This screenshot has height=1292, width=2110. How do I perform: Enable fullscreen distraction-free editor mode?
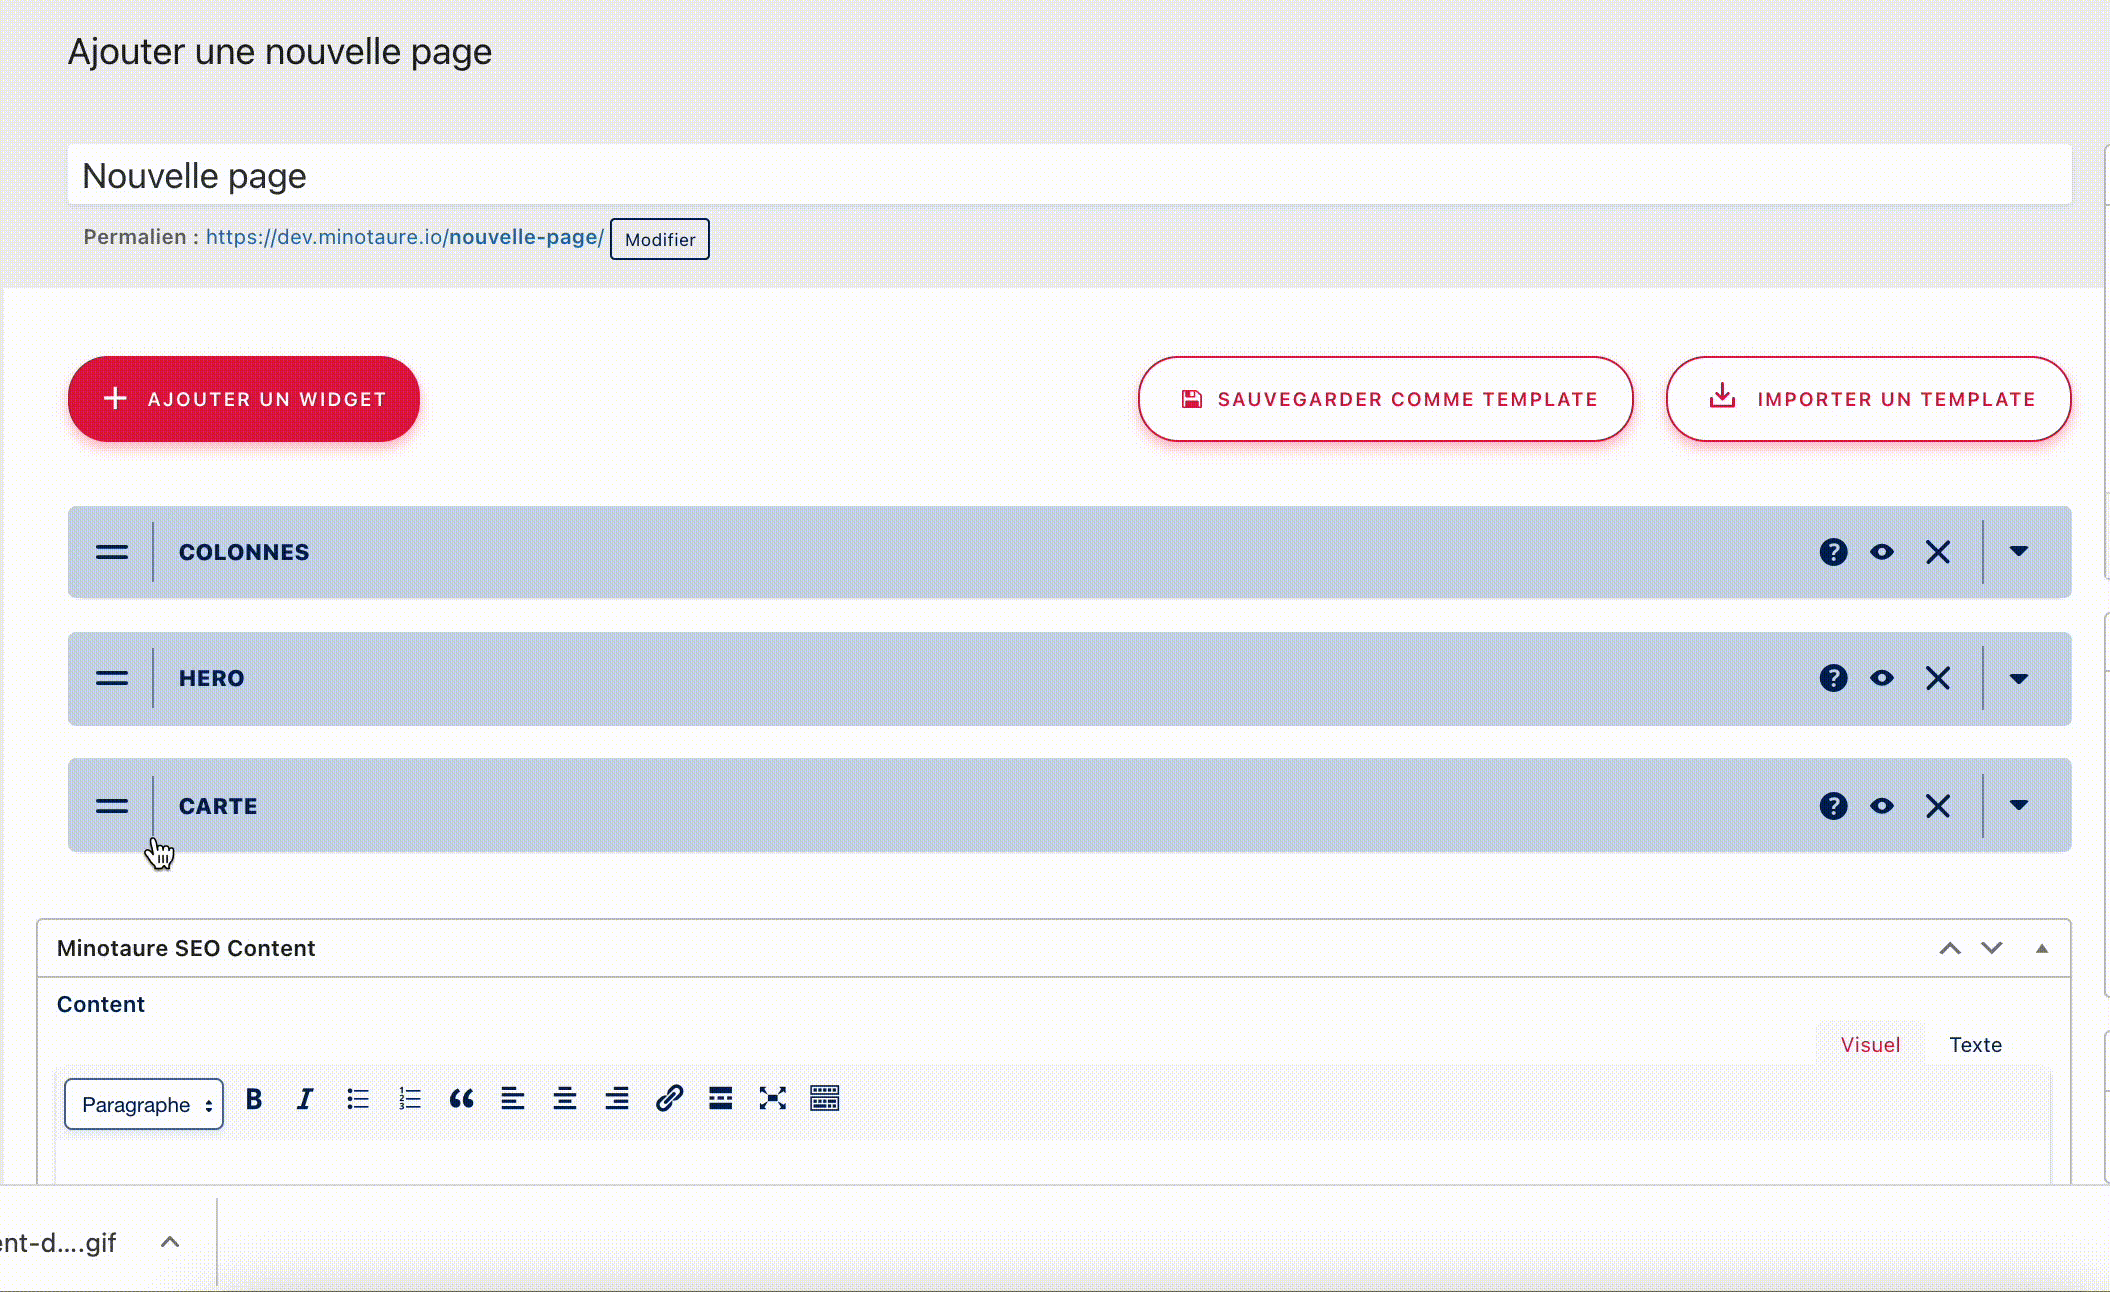point(772,1099)
